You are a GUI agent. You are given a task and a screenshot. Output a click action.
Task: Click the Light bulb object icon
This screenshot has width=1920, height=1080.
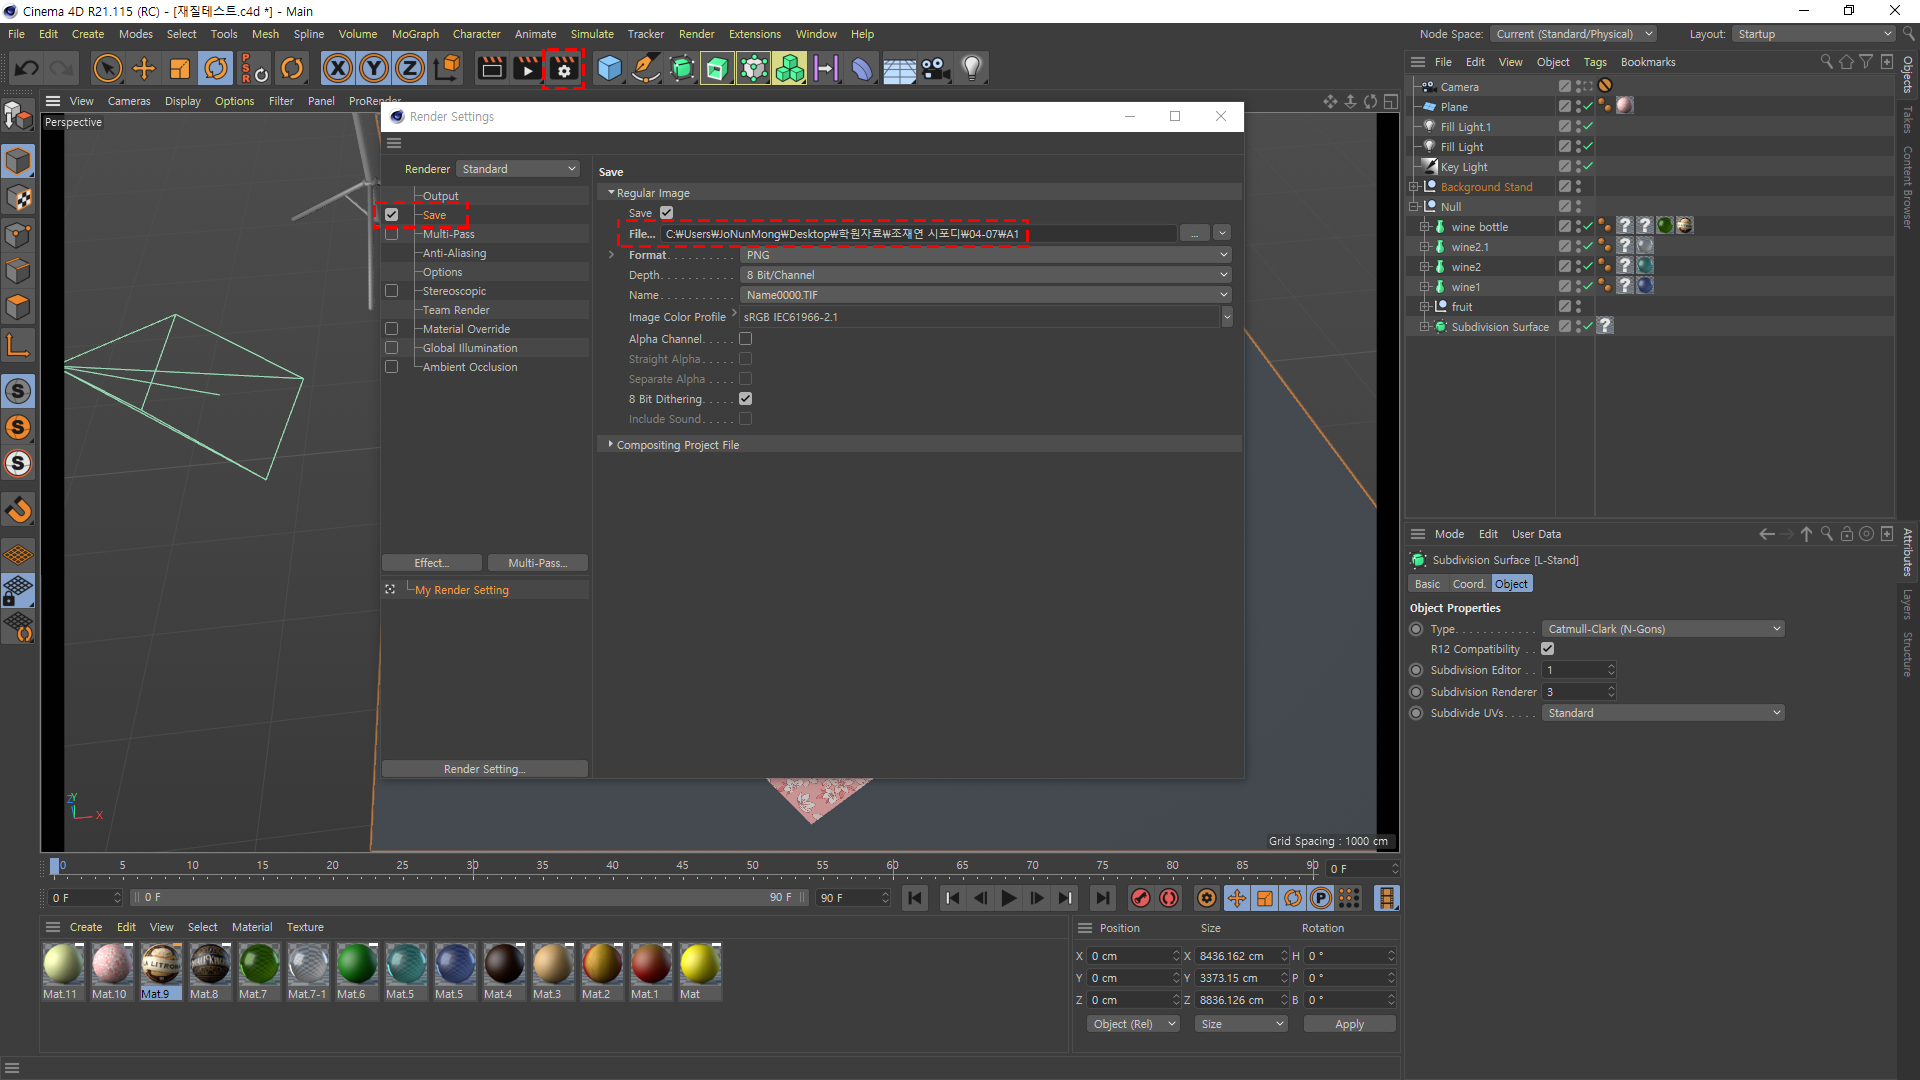coord(971,69)
